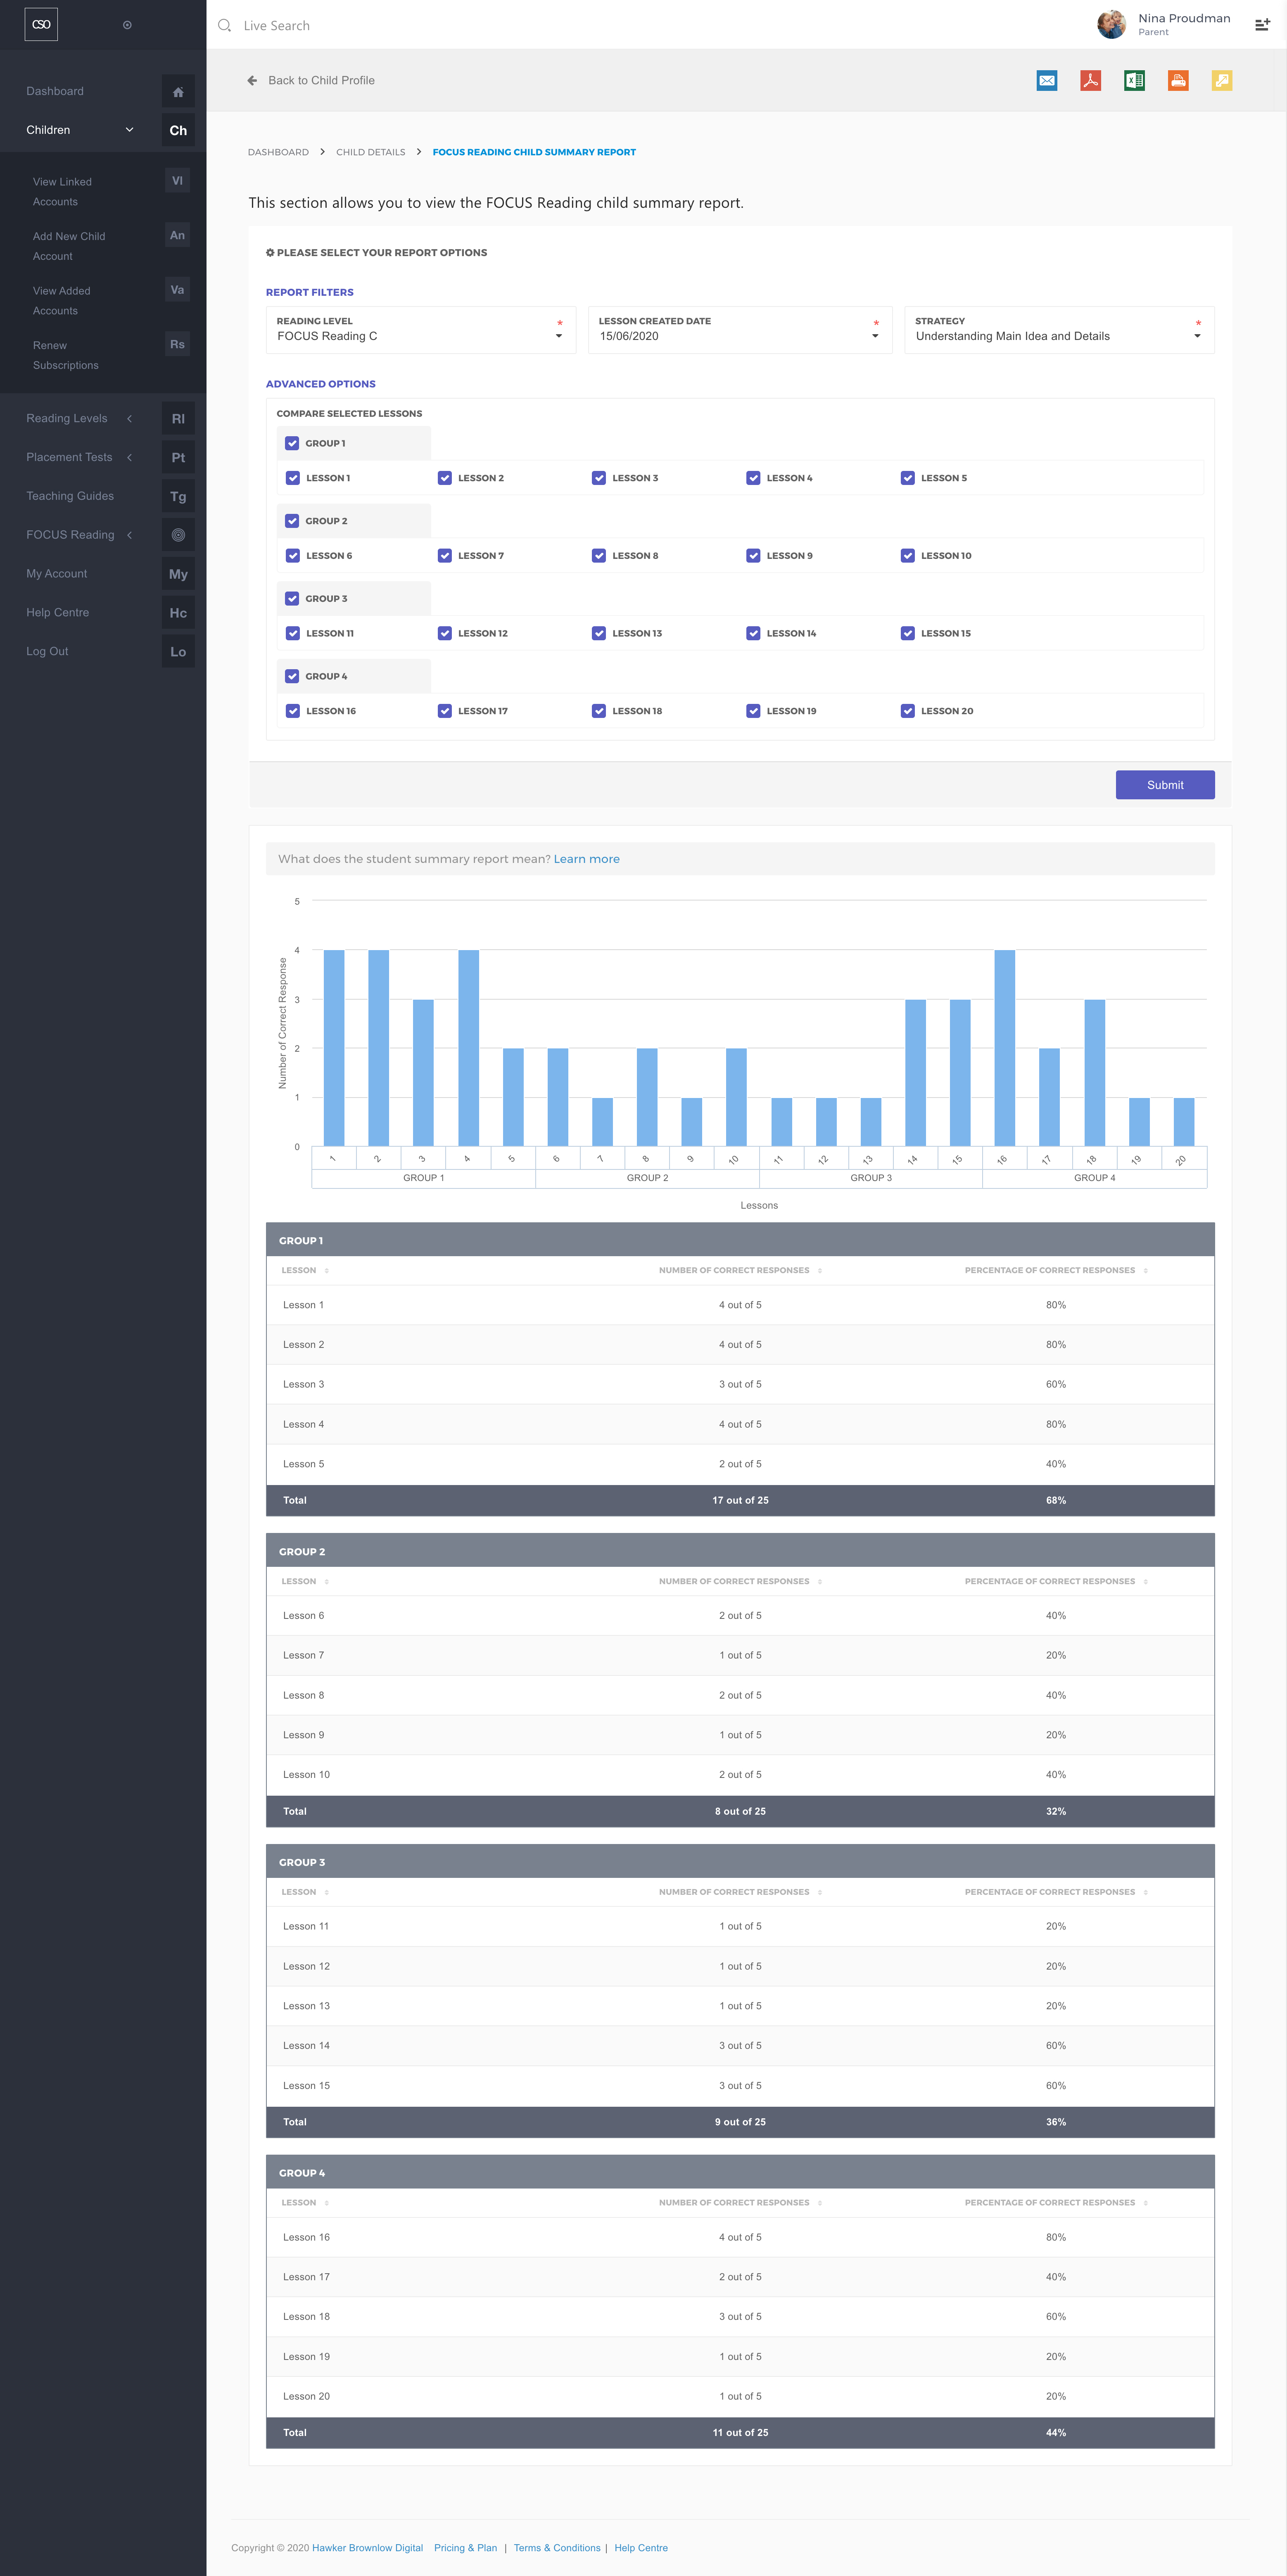Click into the Live Search field
Screen dimensions: 1287x2576
coord(277,26)
